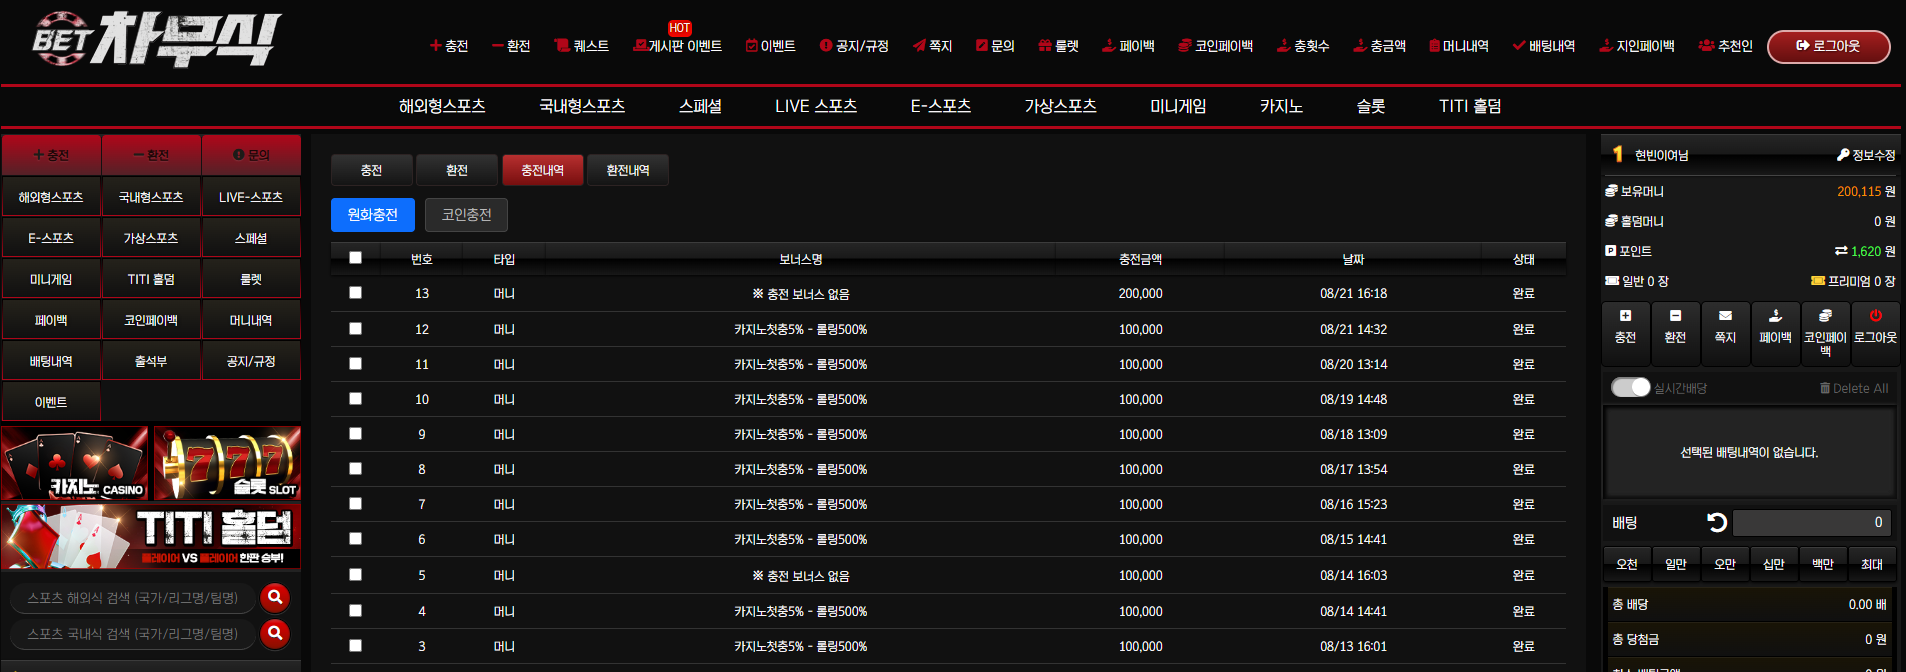Select the checkbox for row number 9
This screenshot has height=672, width=1906.
(355, 434)
